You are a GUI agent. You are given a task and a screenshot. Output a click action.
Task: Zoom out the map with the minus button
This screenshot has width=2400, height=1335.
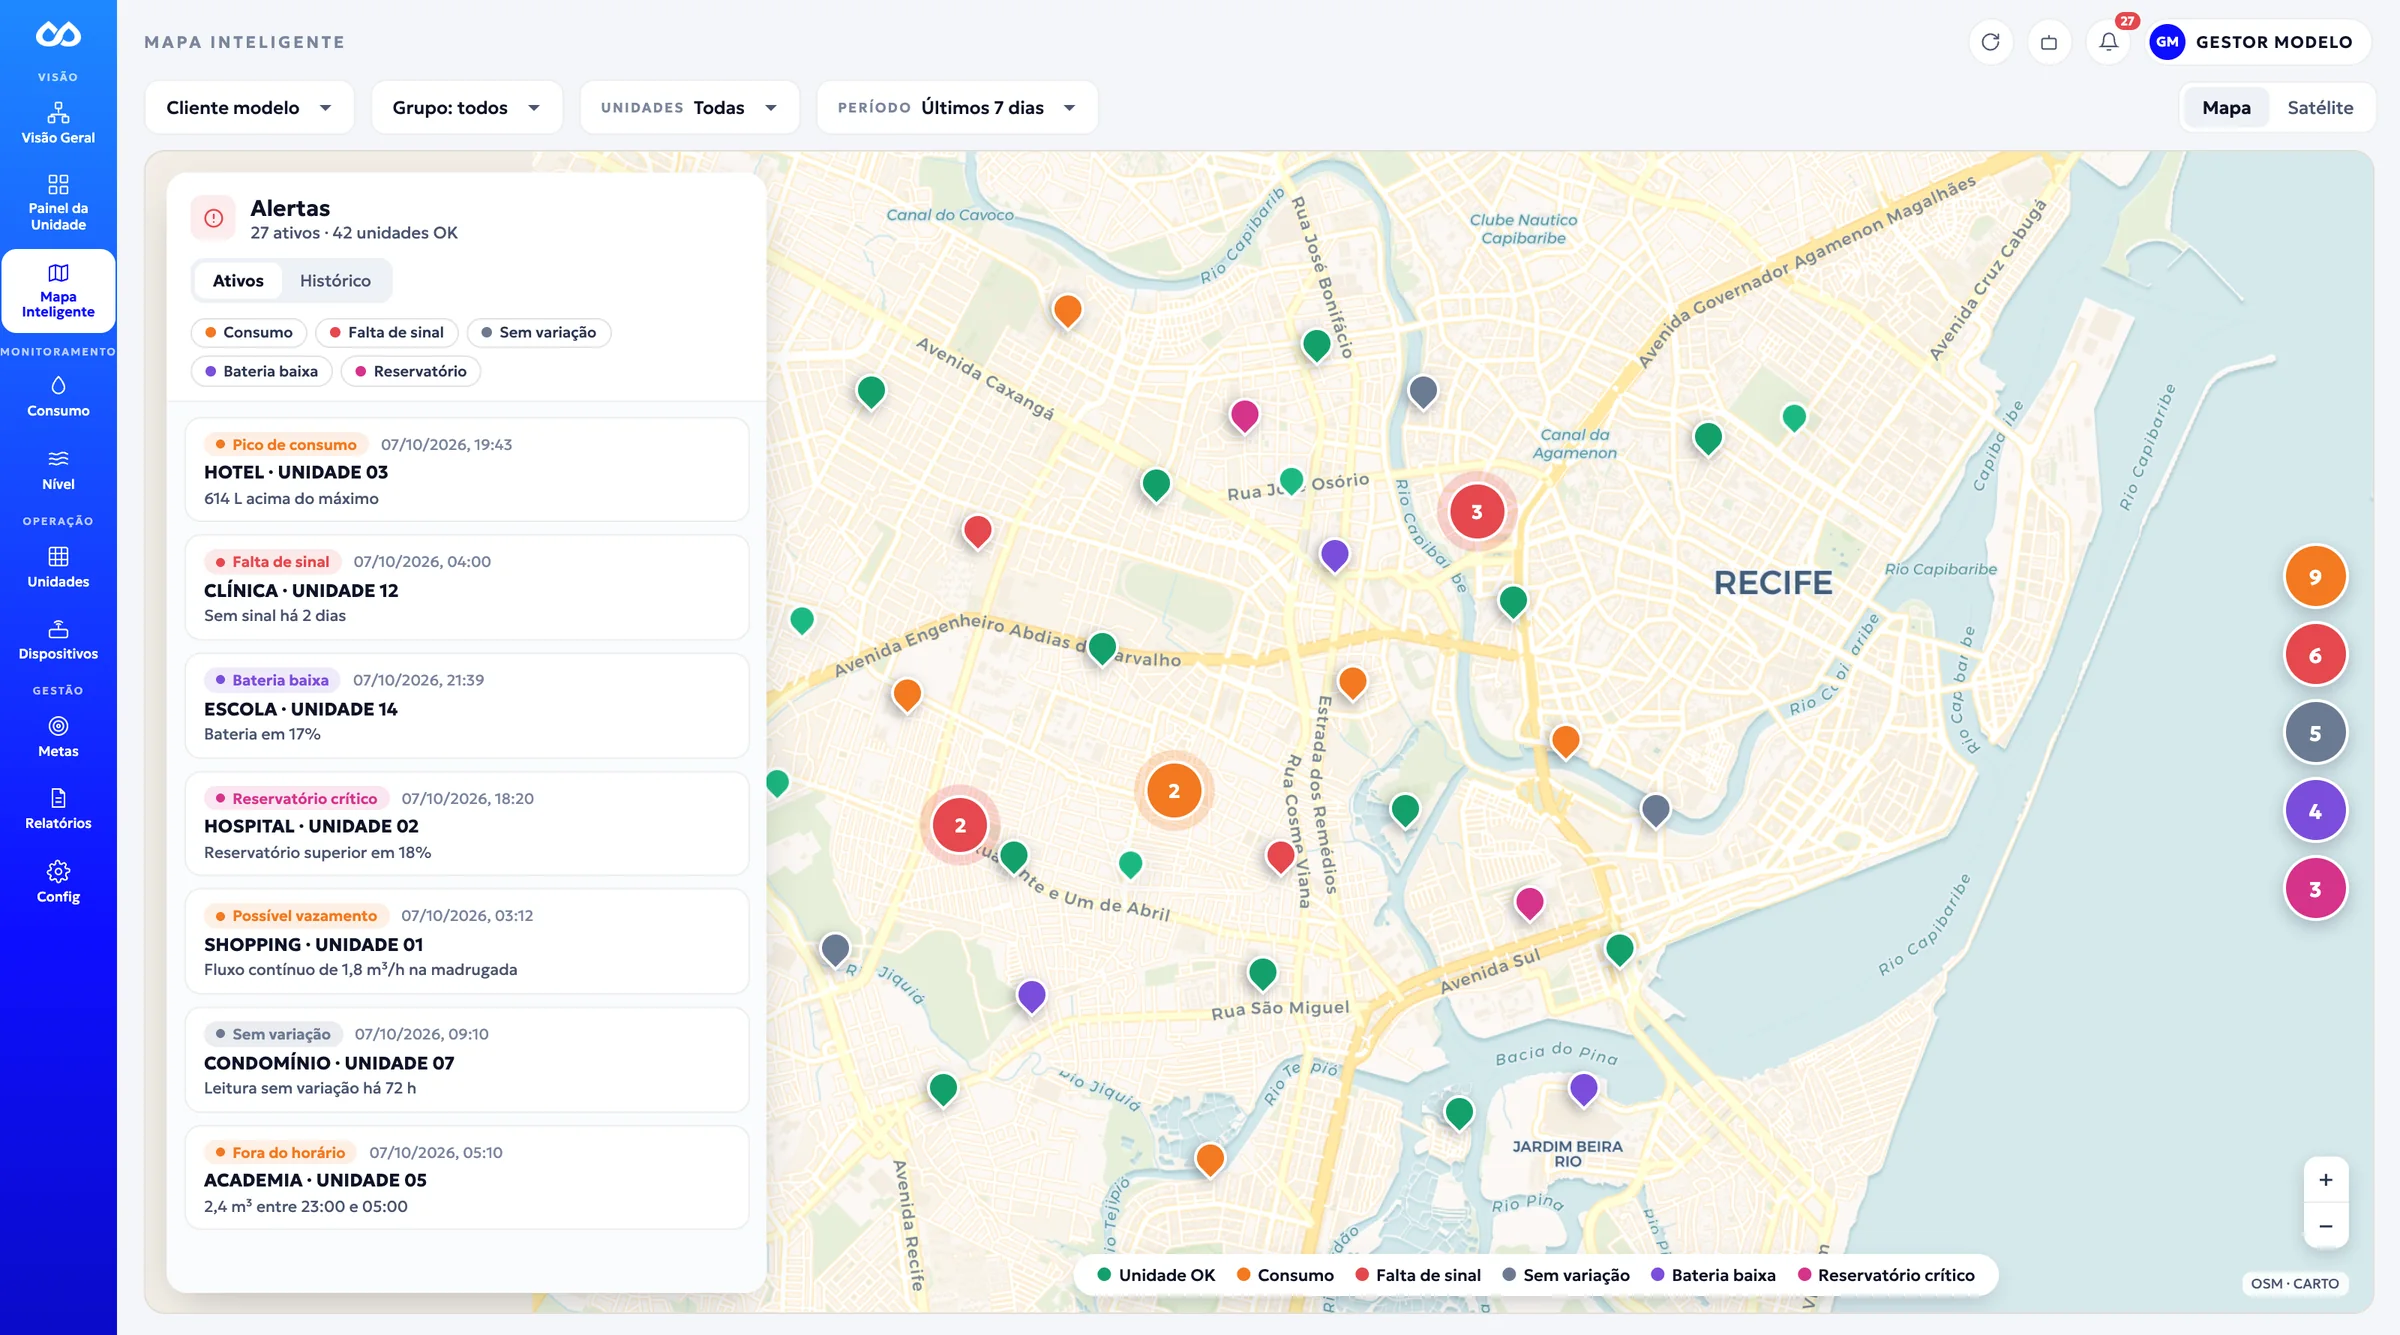point(2326,1226)
